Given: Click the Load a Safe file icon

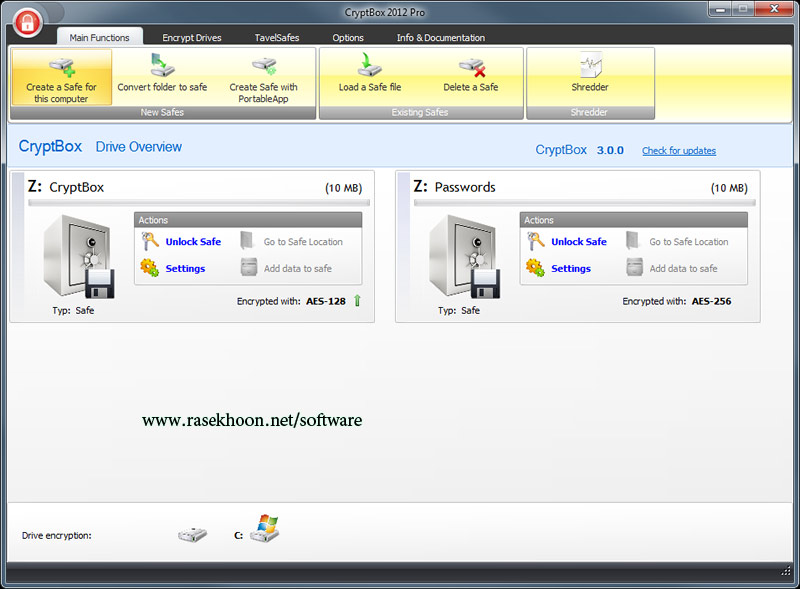Looking at the screenshot, I should click(x=369, y=66).
